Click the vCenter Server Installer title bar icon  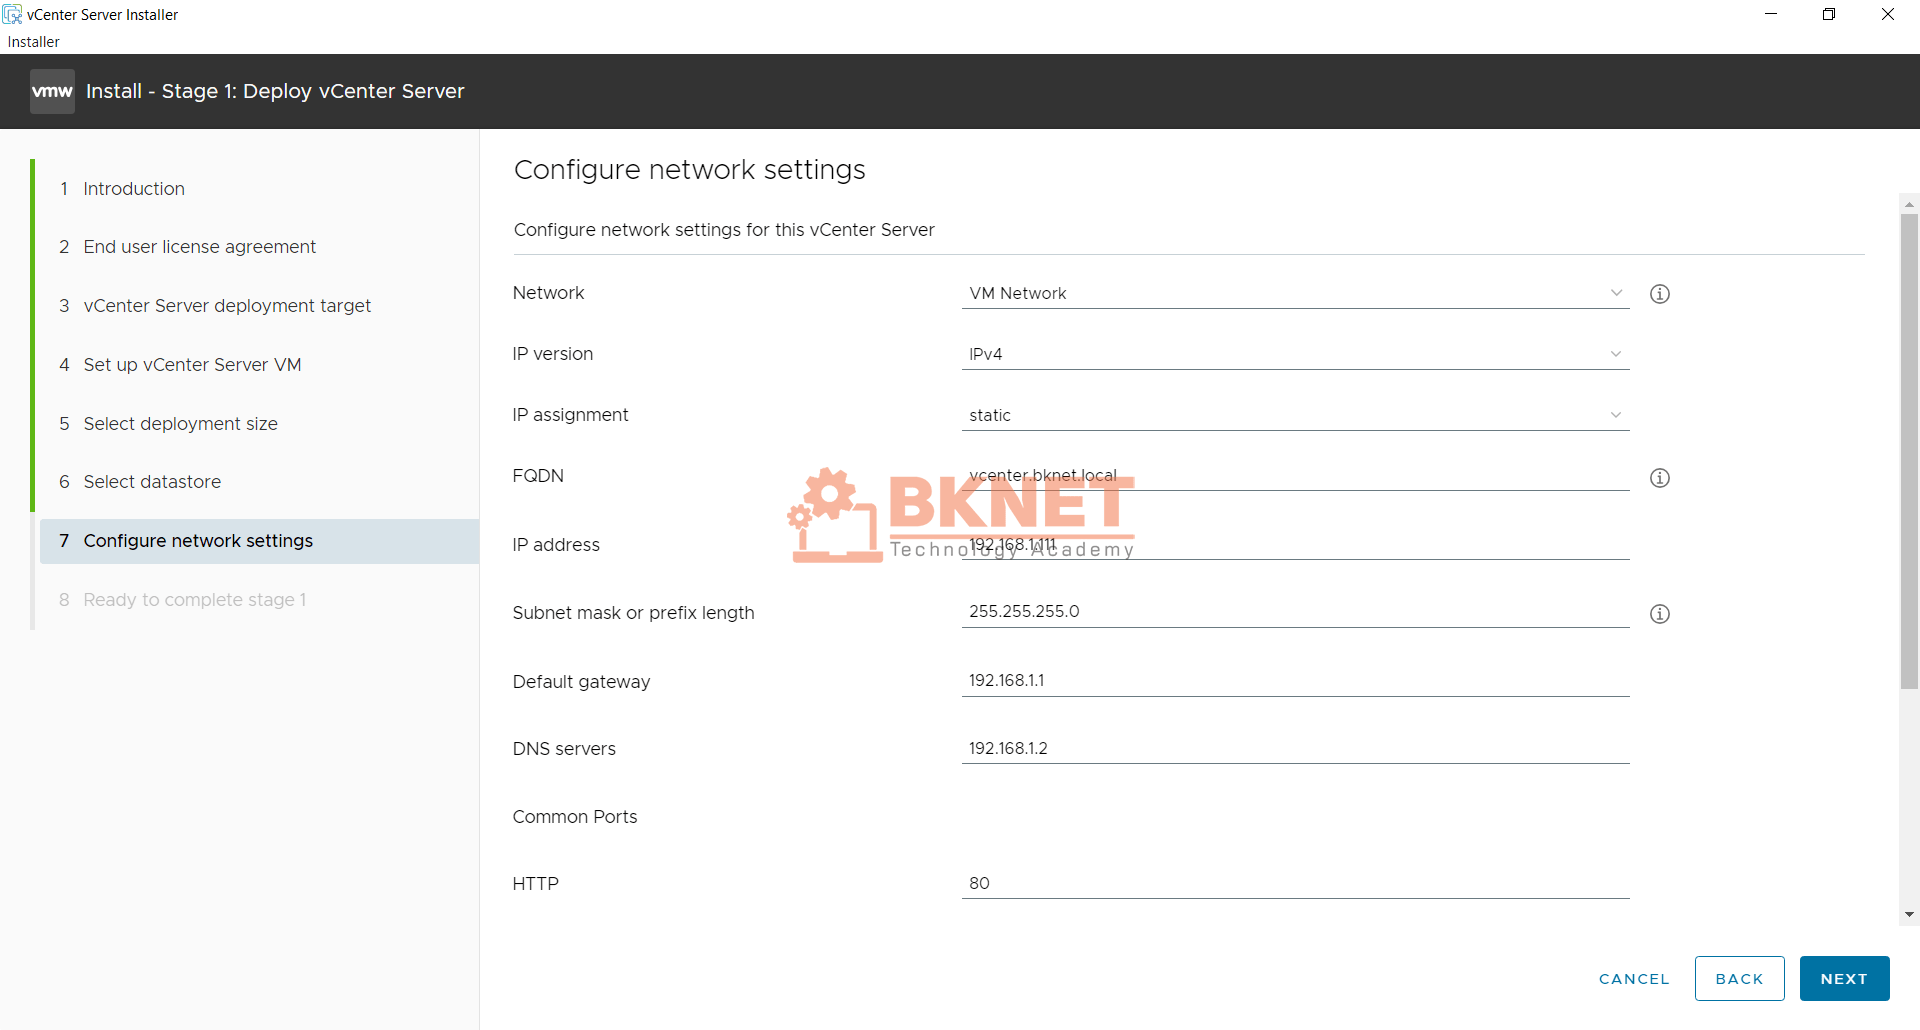(12, 14)
